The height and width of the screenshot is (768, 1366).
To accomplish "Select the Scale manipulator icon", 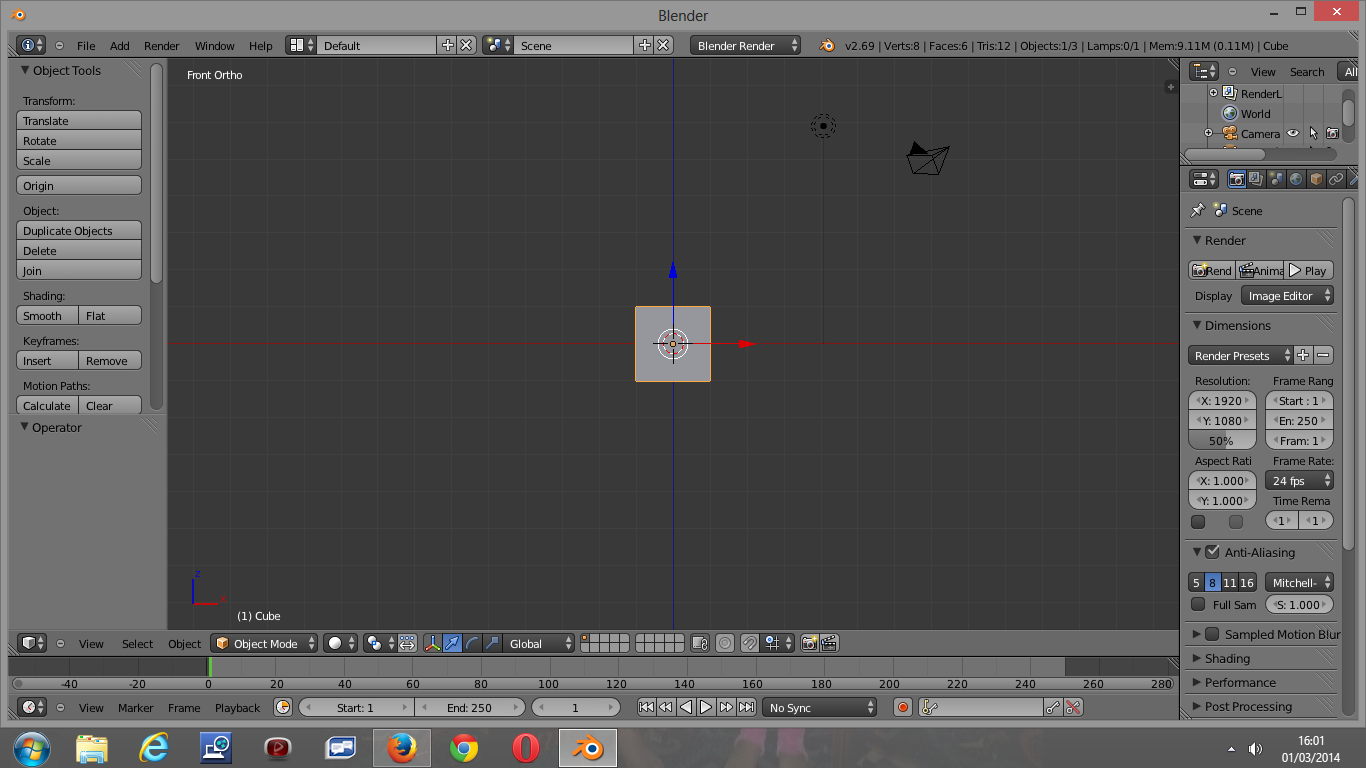I will click(x=492, y=643).
